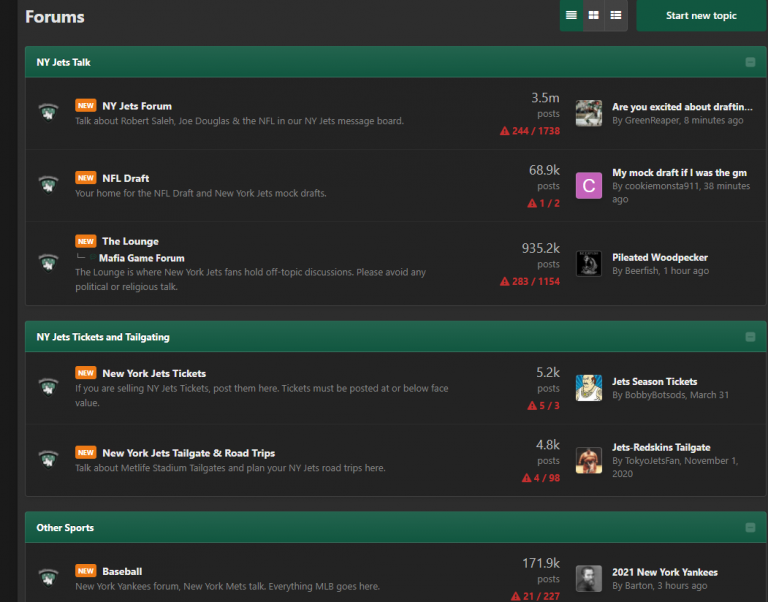Viewport: 768px width, 602px height.
Task: Switch to table list view layout
Action: coord(572,15)
